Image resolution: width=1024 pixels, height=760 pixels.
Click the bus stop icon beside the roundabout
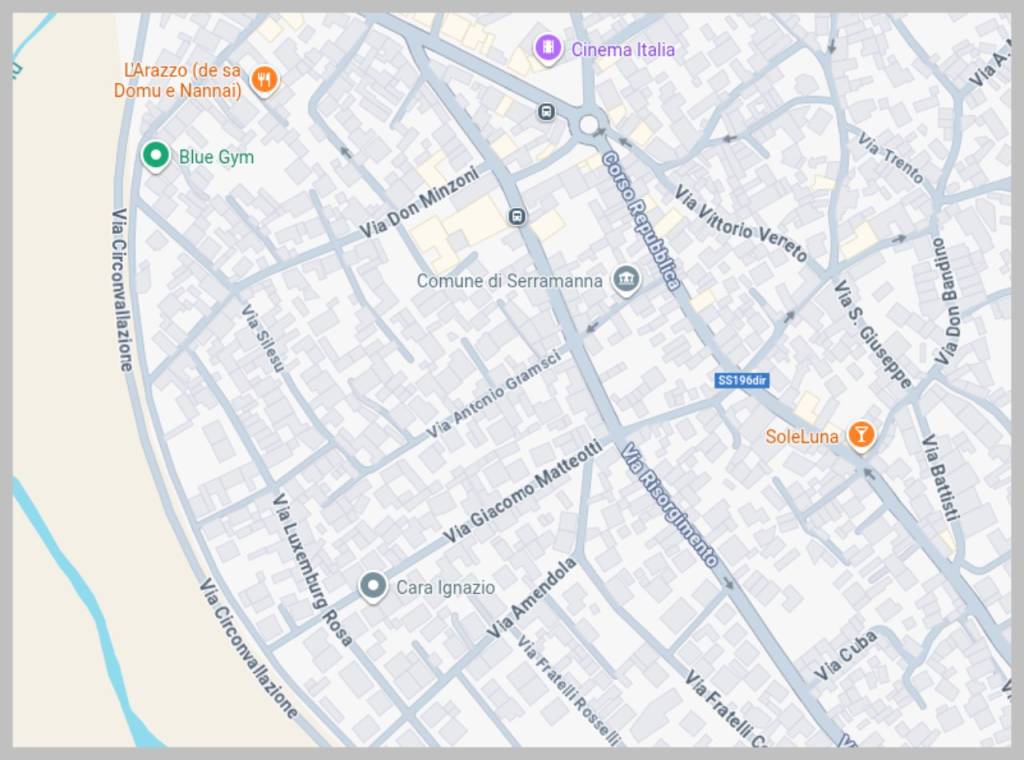tap(546, 112)
